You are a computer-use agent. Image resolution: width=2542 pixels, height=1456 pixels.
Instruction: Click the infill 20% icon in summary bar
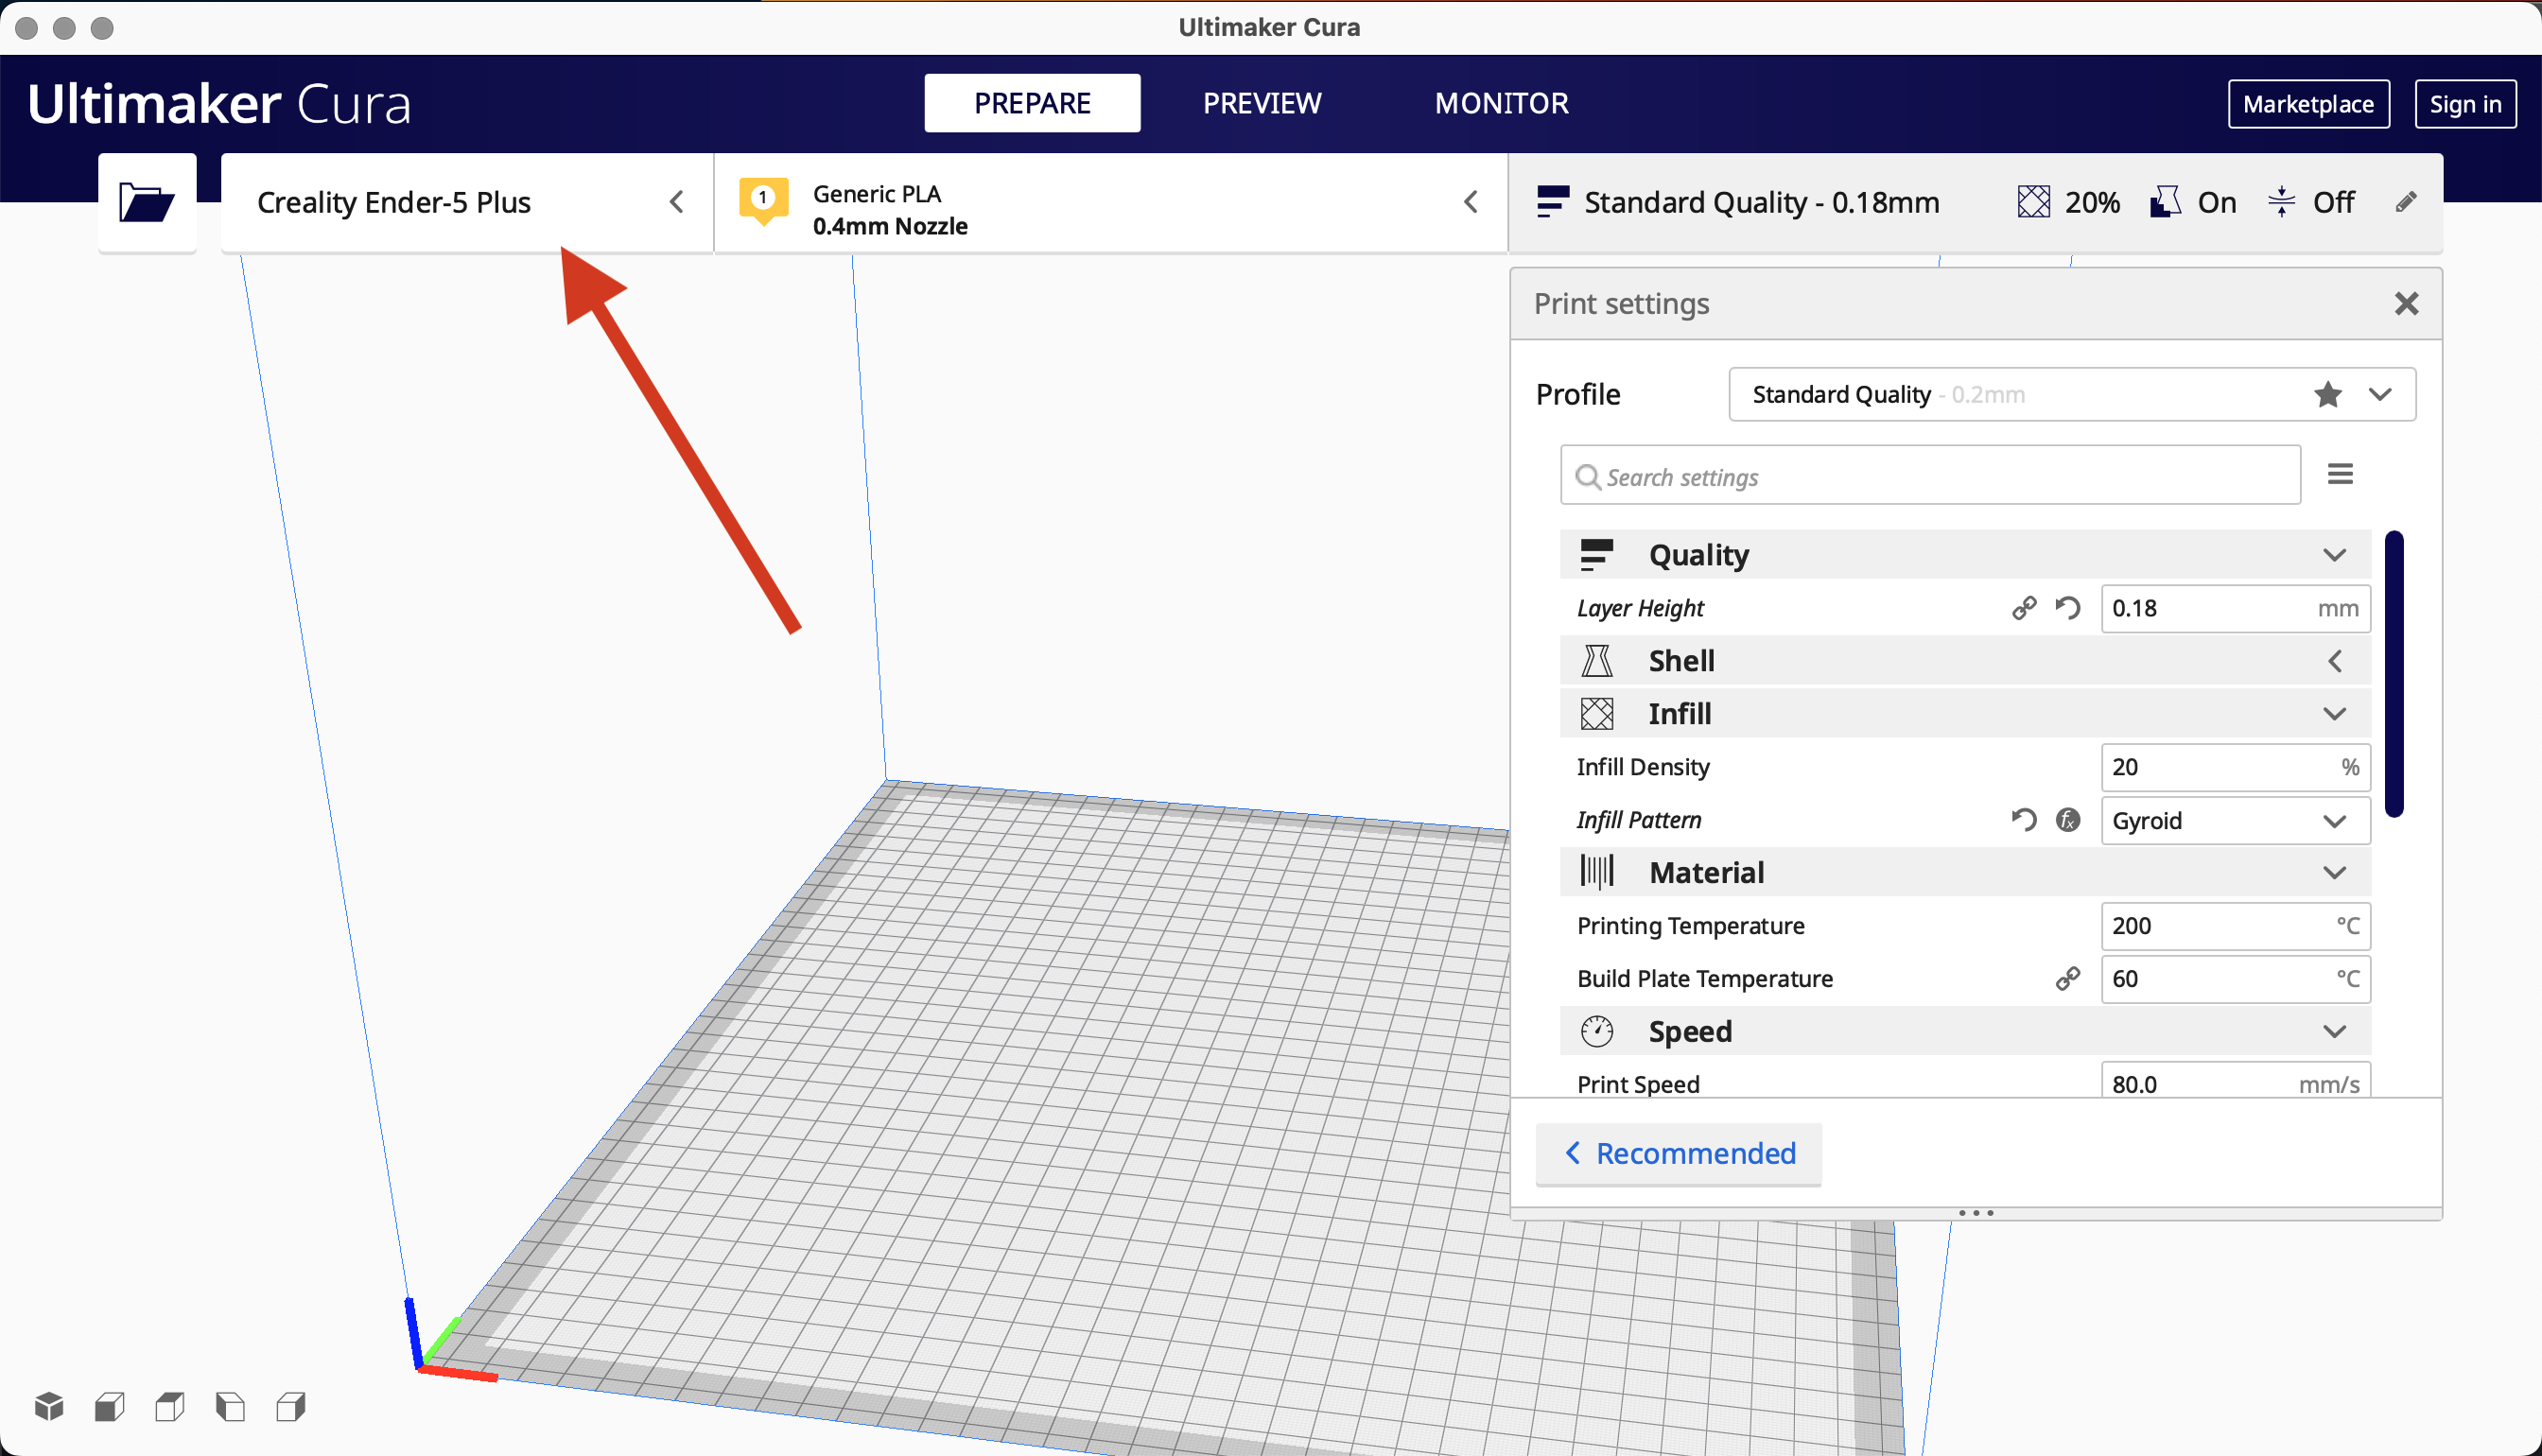[x=2034, y=202]
